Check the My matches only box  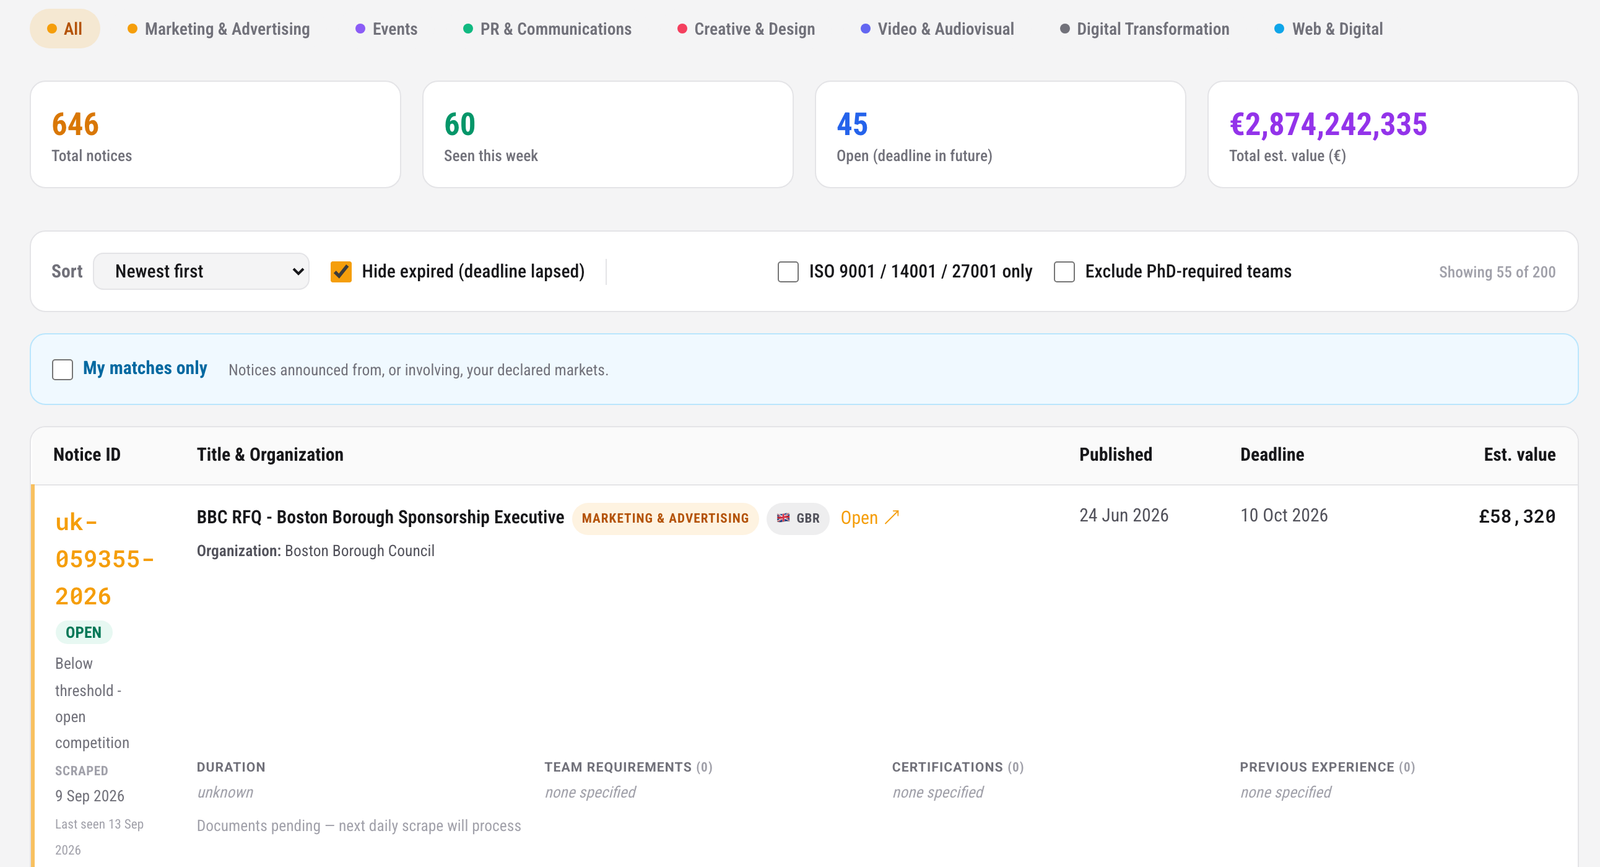click(x=62, y=369)
